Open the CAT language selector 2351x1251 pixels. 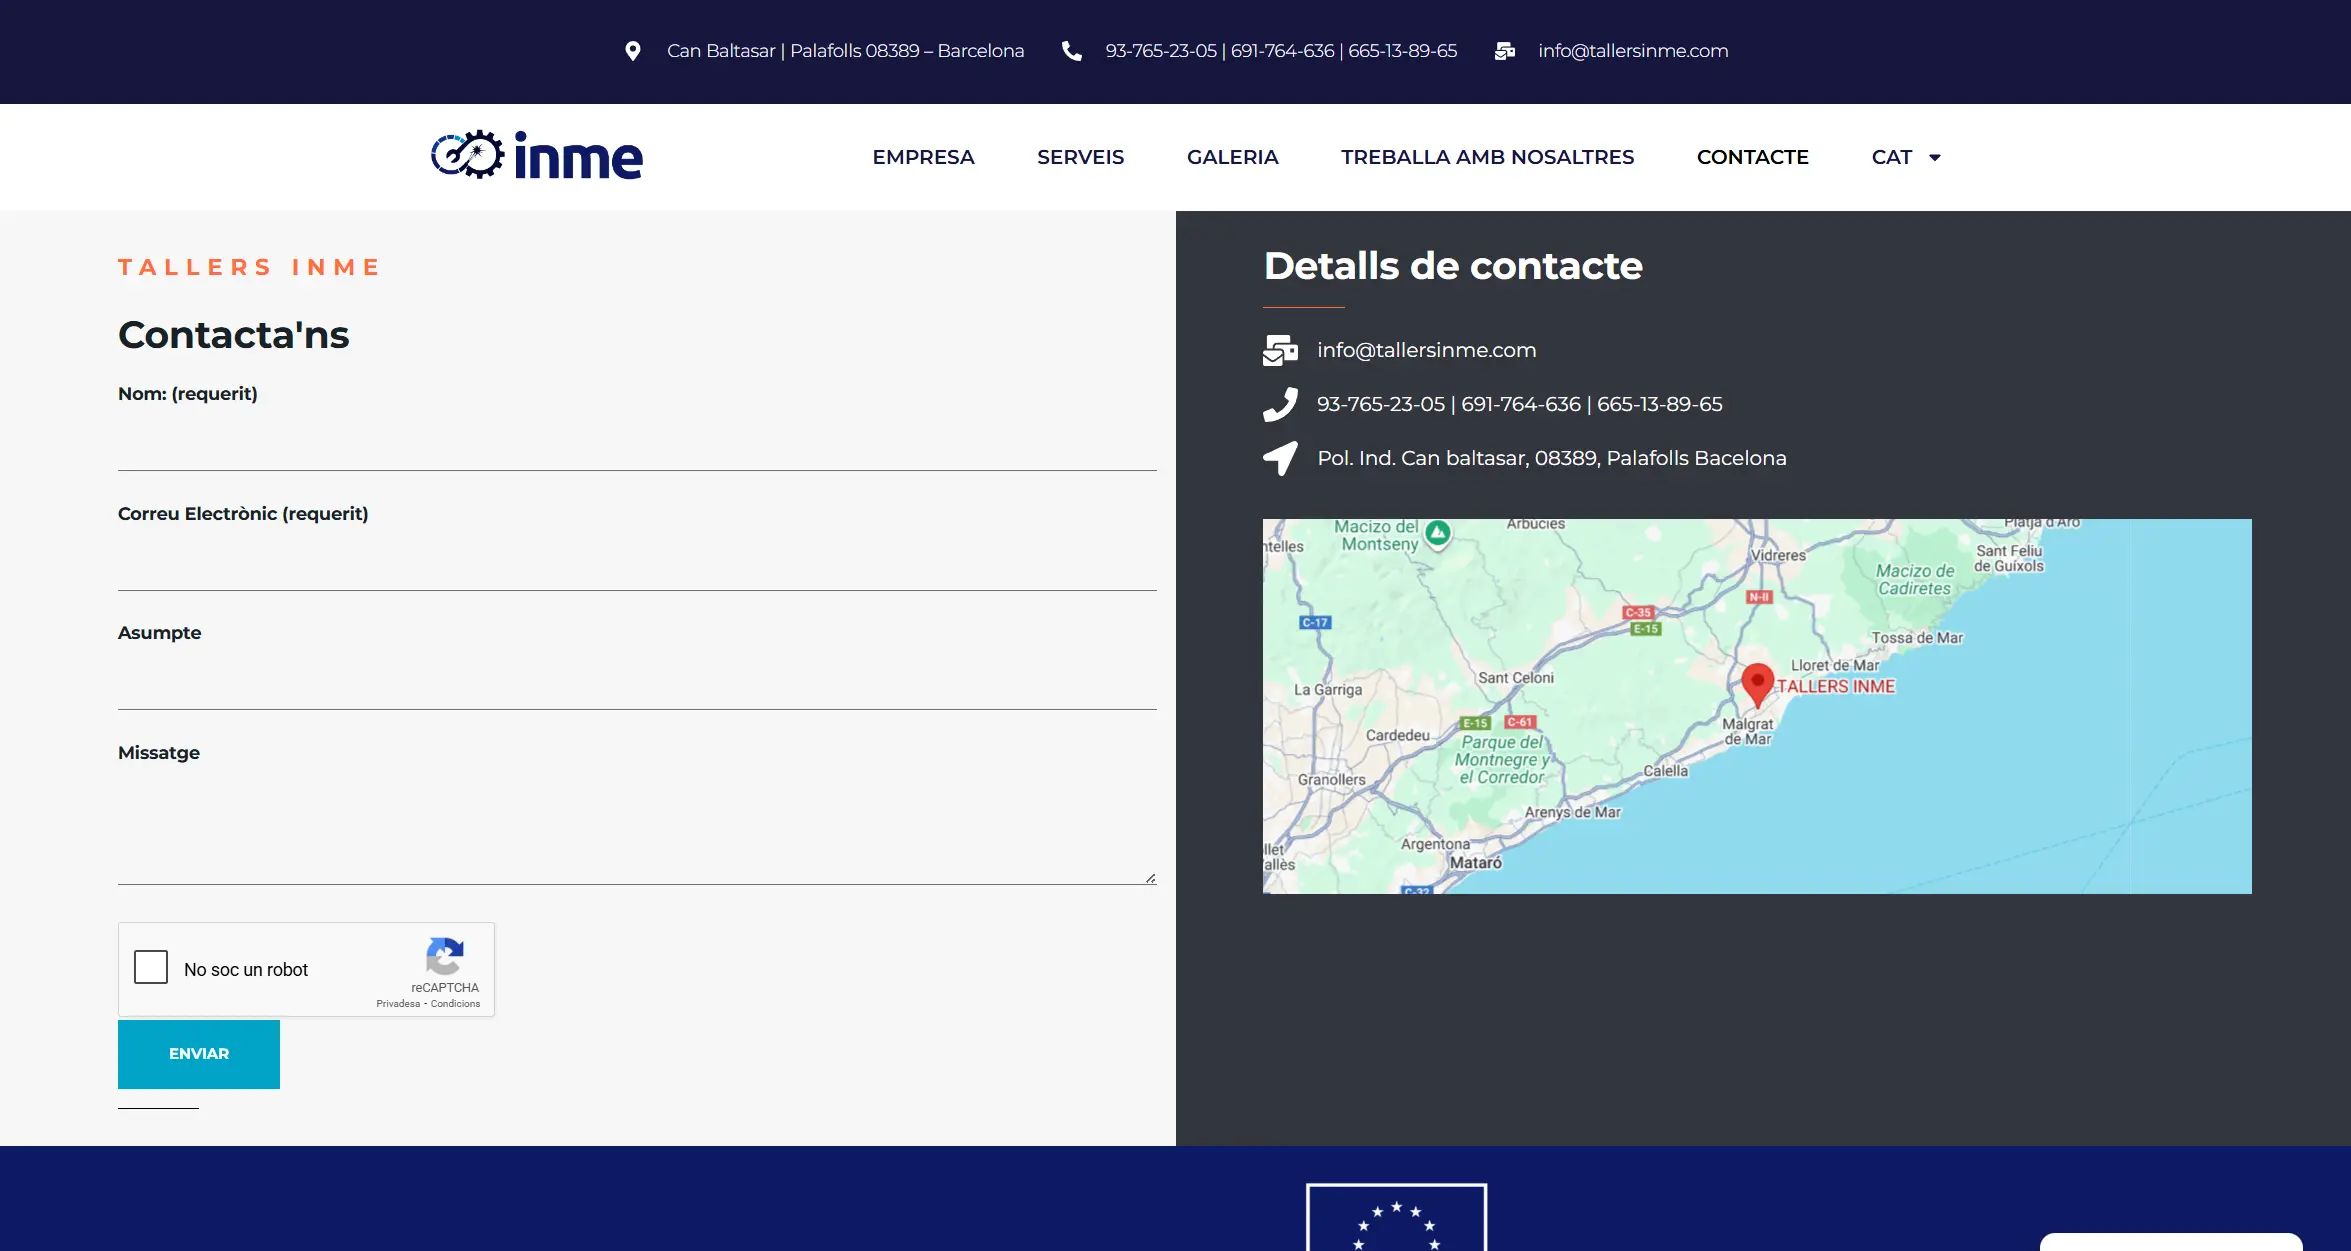point(1891,158)
